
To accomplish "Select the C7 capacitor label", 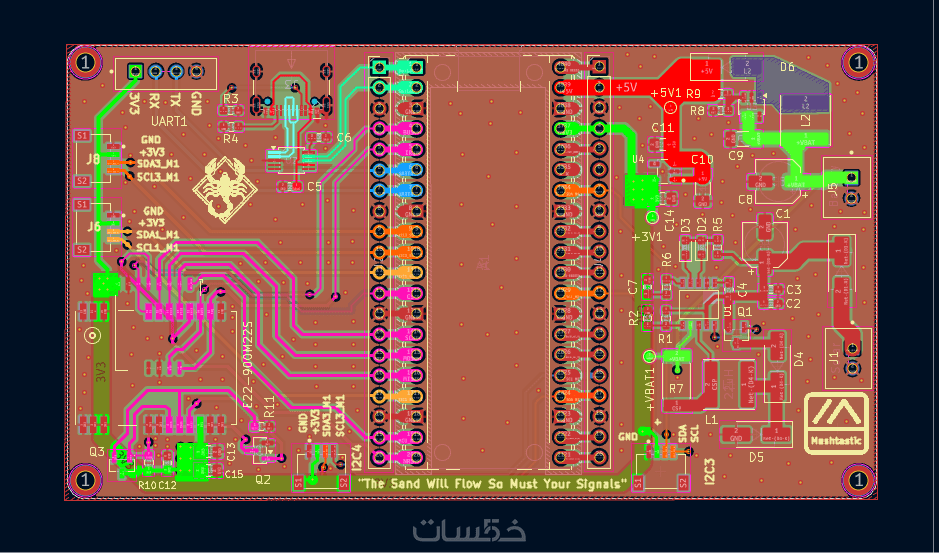I will [633, 287].
